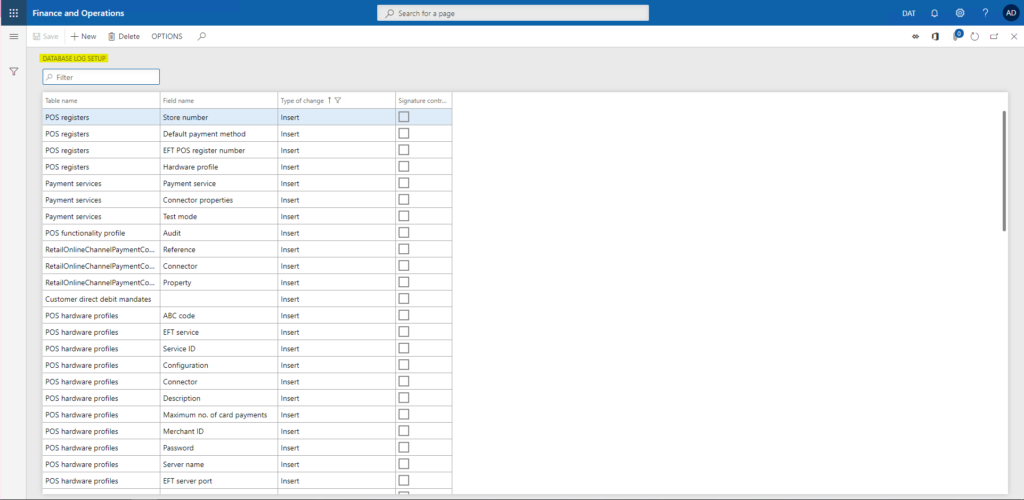Sort by Table name column header
The height and width of the screenshot is (500, 1024).
click(x=101, y=101)
